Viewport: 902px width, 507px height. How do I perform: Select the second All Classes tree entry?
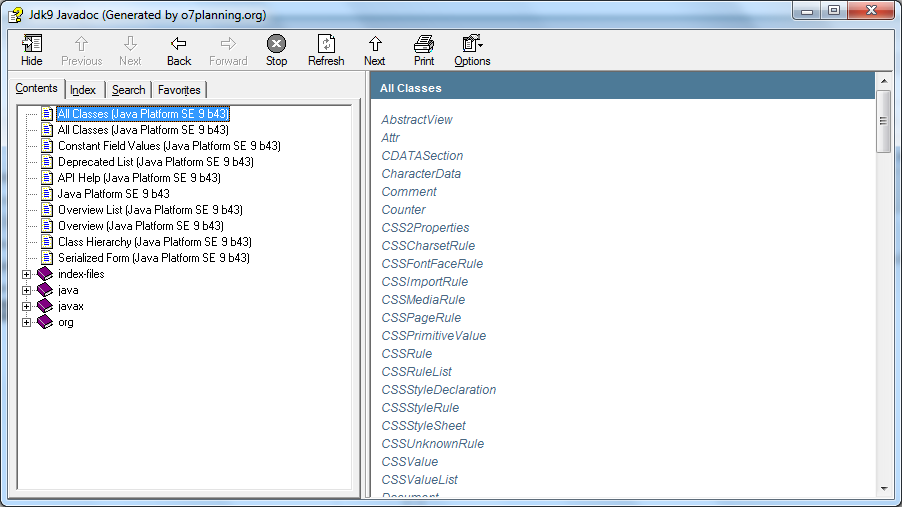tap(143, 130)
